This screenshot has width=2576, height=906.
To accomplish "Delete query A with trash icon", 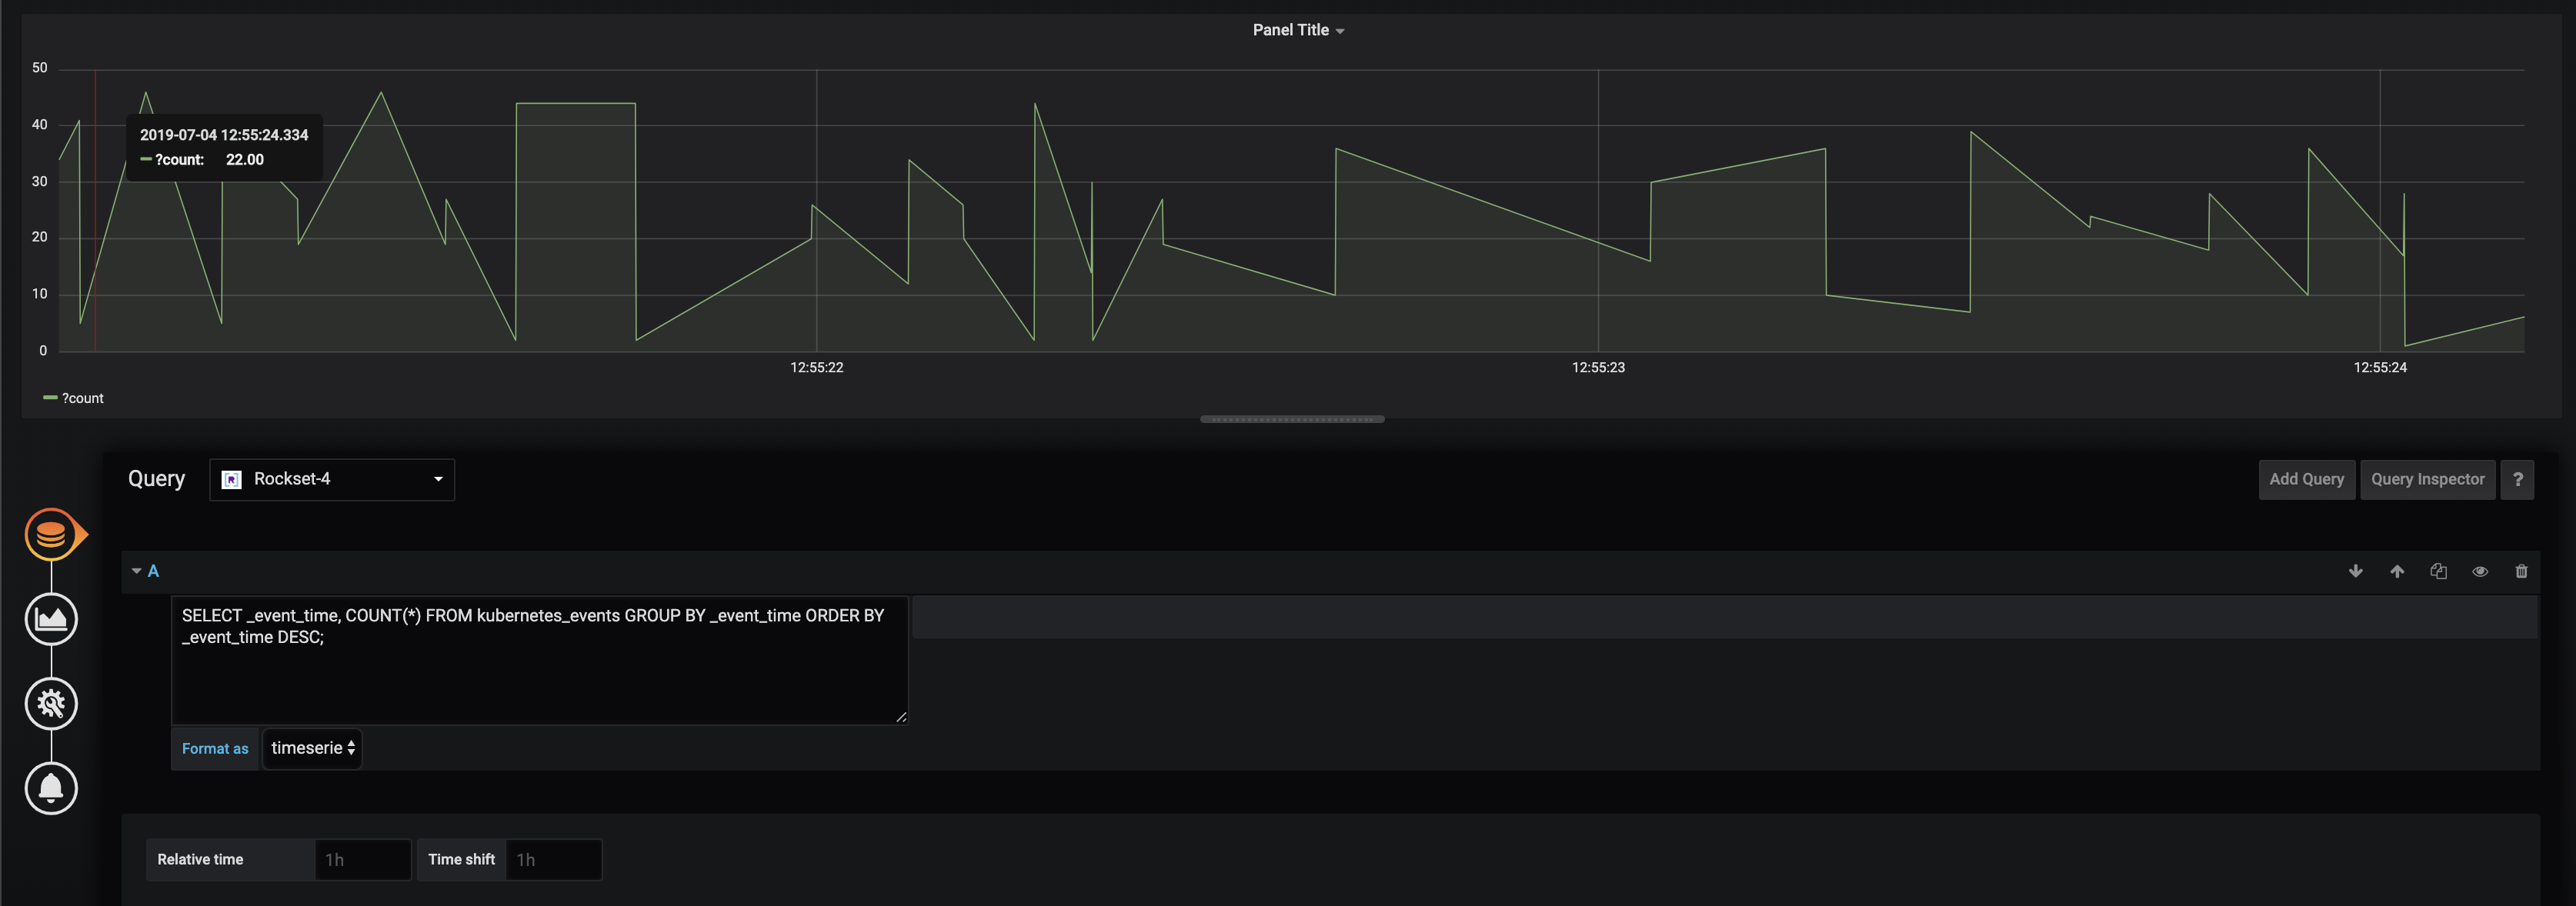I will click(x=2521, y=571).
